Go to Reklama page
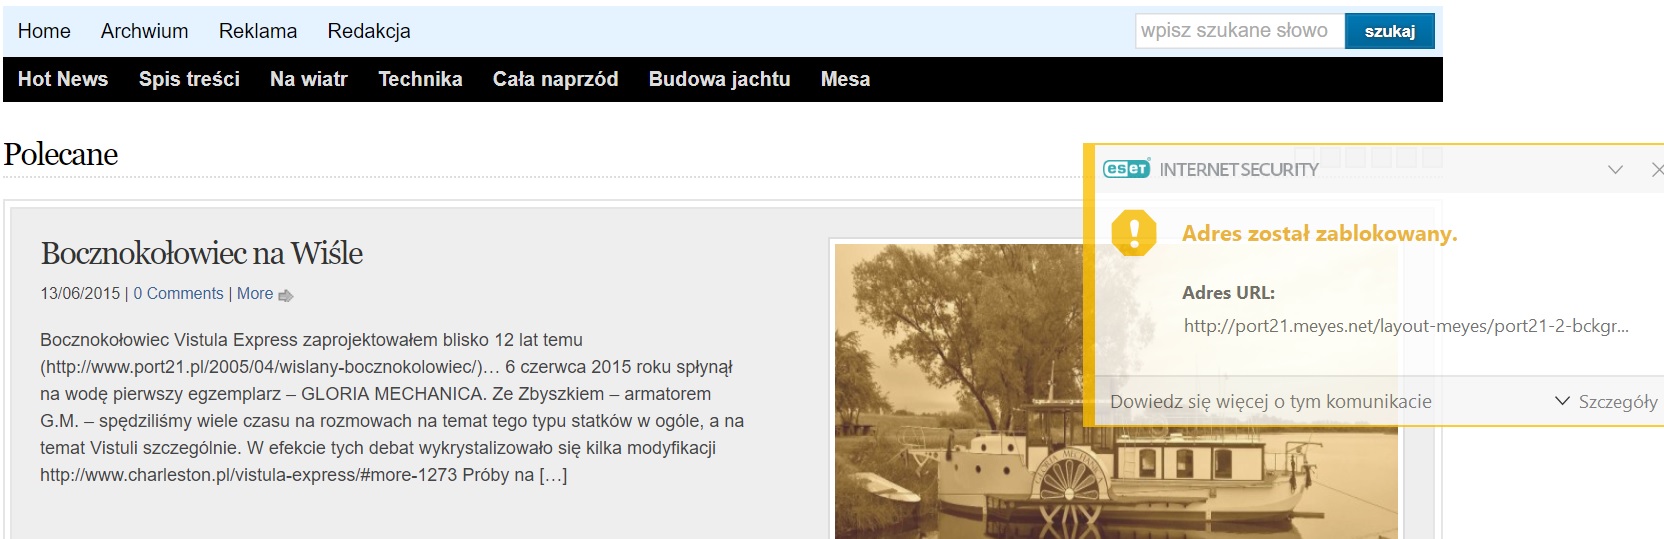The image size is (1664, 539). [258, 31]
